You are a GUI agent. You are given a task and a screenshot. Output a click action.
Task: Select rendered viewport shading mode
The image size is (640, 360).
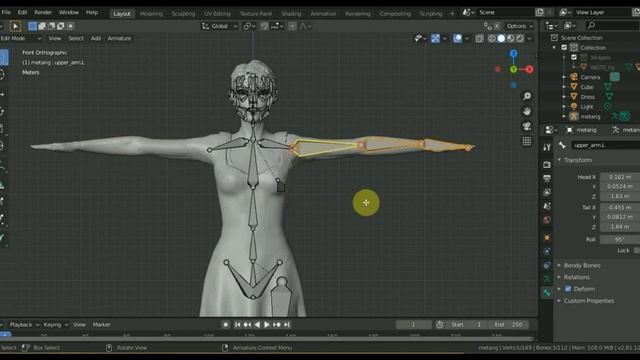tap(520, 38)
